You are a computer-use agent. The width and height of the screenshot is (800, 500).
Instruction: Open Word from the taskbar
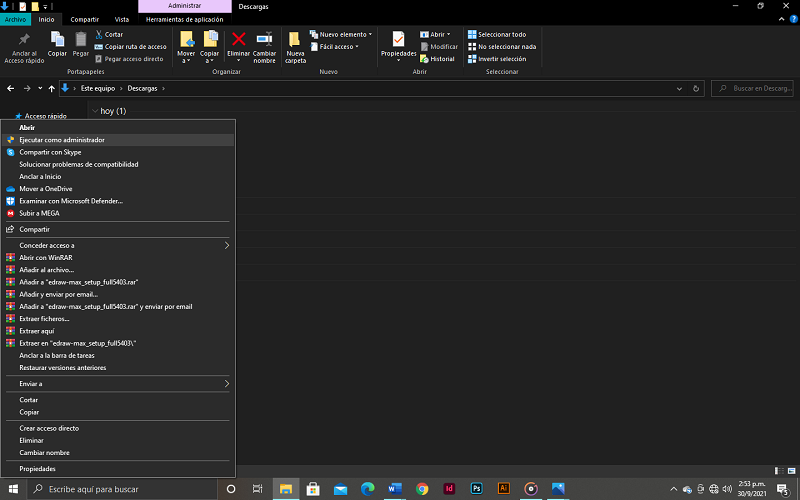pyautogui.click(x=394, y=489)
